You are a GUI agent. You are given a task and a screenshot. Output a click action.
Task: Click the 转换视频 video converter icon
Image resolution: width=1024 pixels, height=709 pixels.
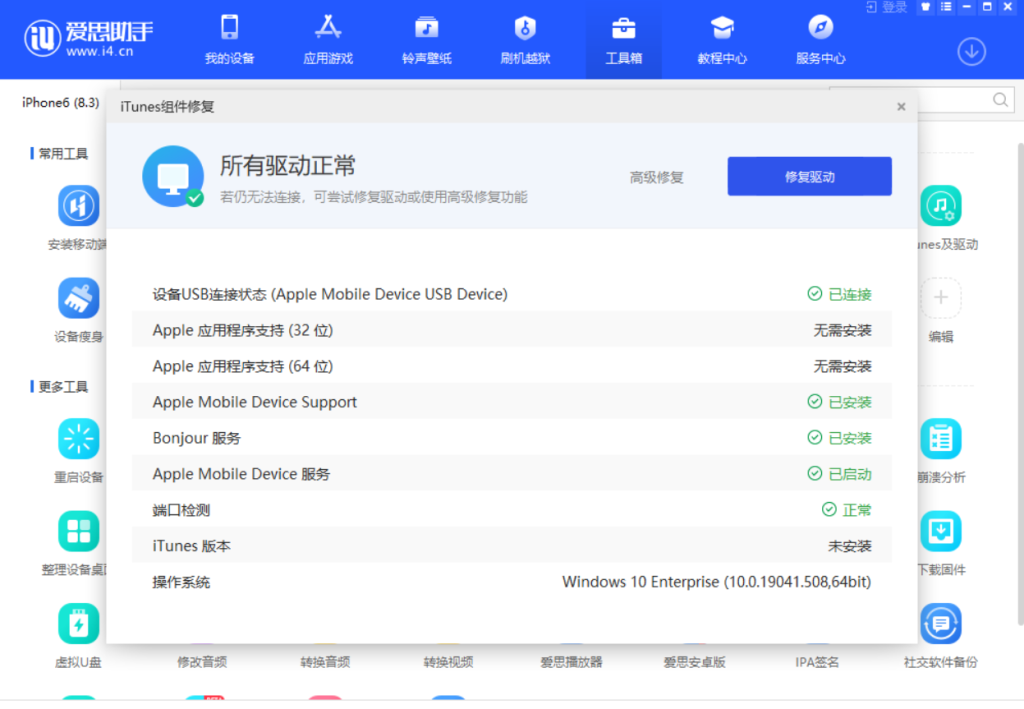(x=448, y=661)
